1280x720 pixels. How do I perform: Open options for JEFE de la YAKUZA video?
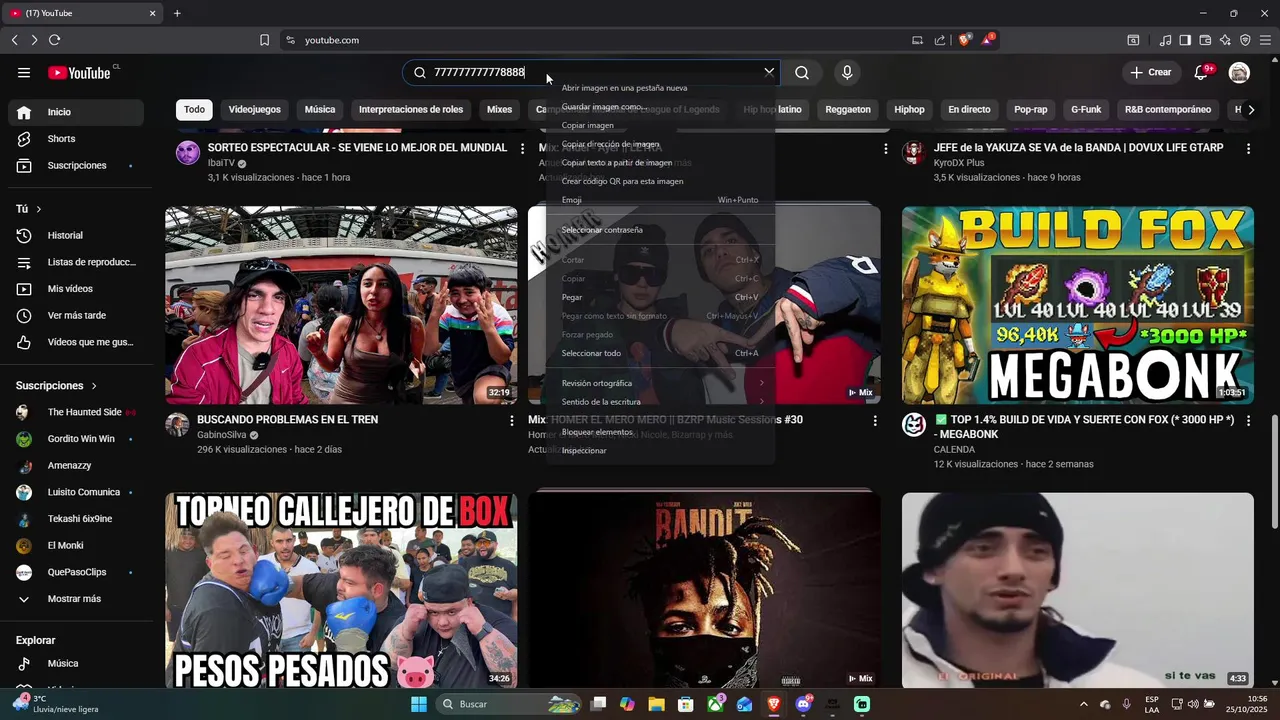click(1248, 148)
